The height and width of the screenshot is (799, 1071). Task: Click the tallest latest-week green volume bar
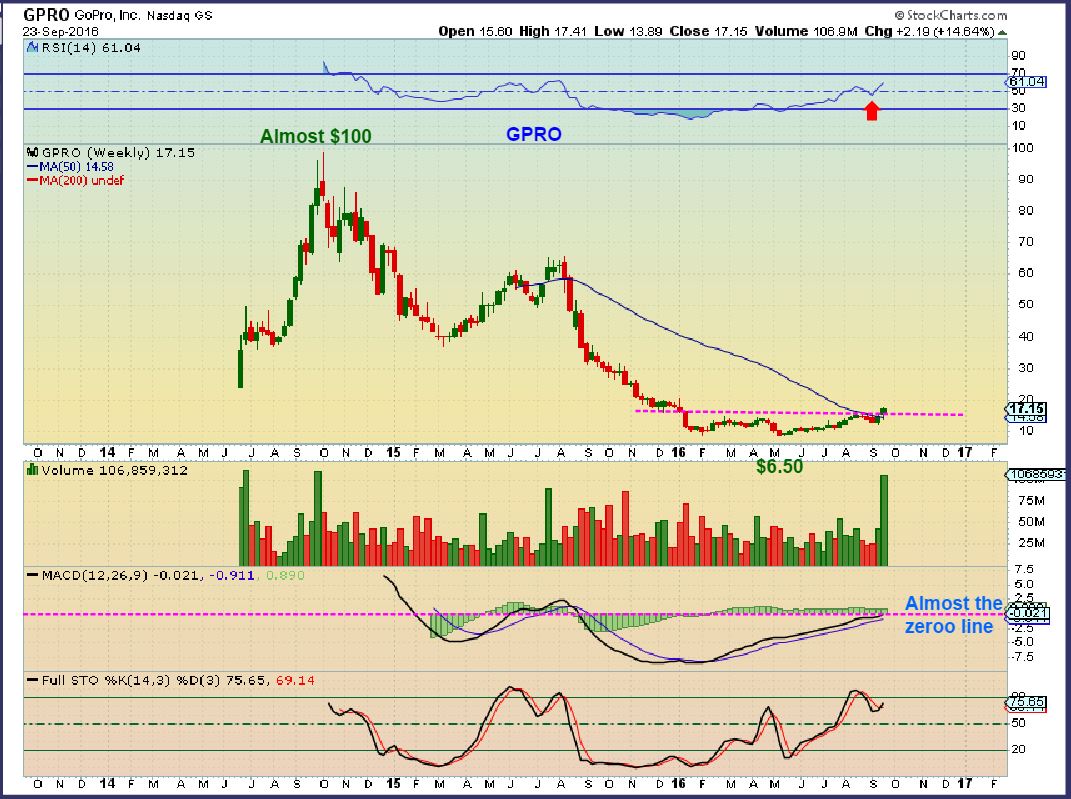[884, 520]
